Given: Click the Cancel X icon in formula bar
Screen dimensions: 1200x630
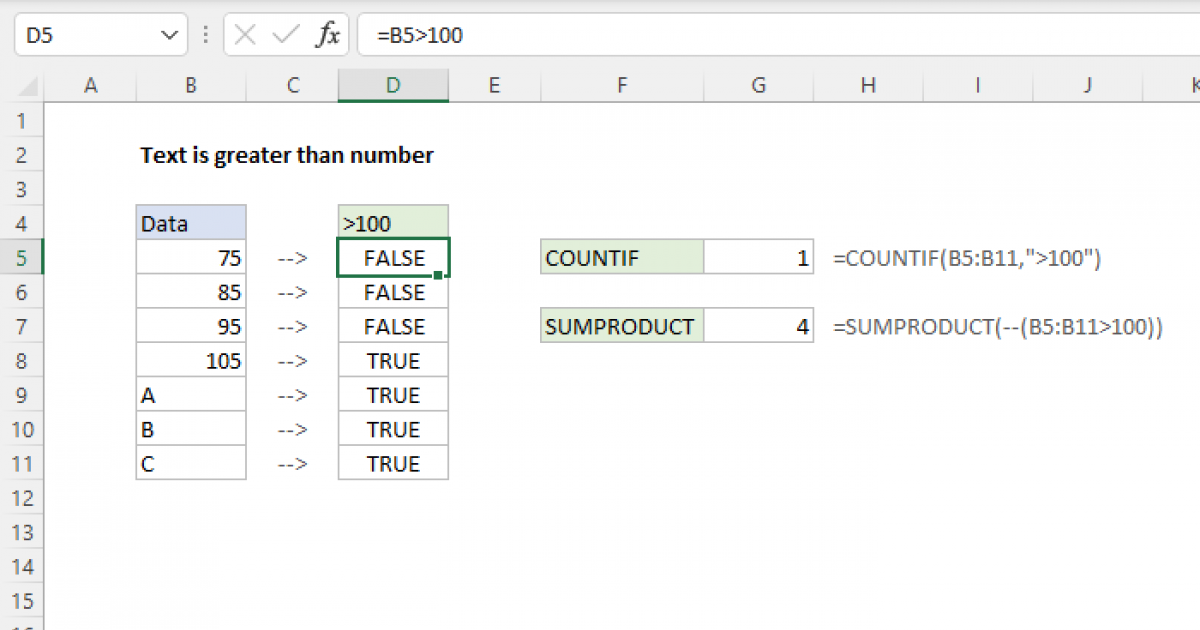Looking at the screenshot, I should pyautogui.click(x=245, y=36).
